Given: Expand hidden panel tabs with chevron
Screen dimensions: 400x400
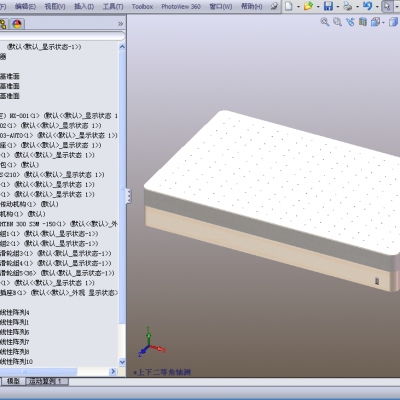Looking at the screenshot, I should tap(120, 24).
